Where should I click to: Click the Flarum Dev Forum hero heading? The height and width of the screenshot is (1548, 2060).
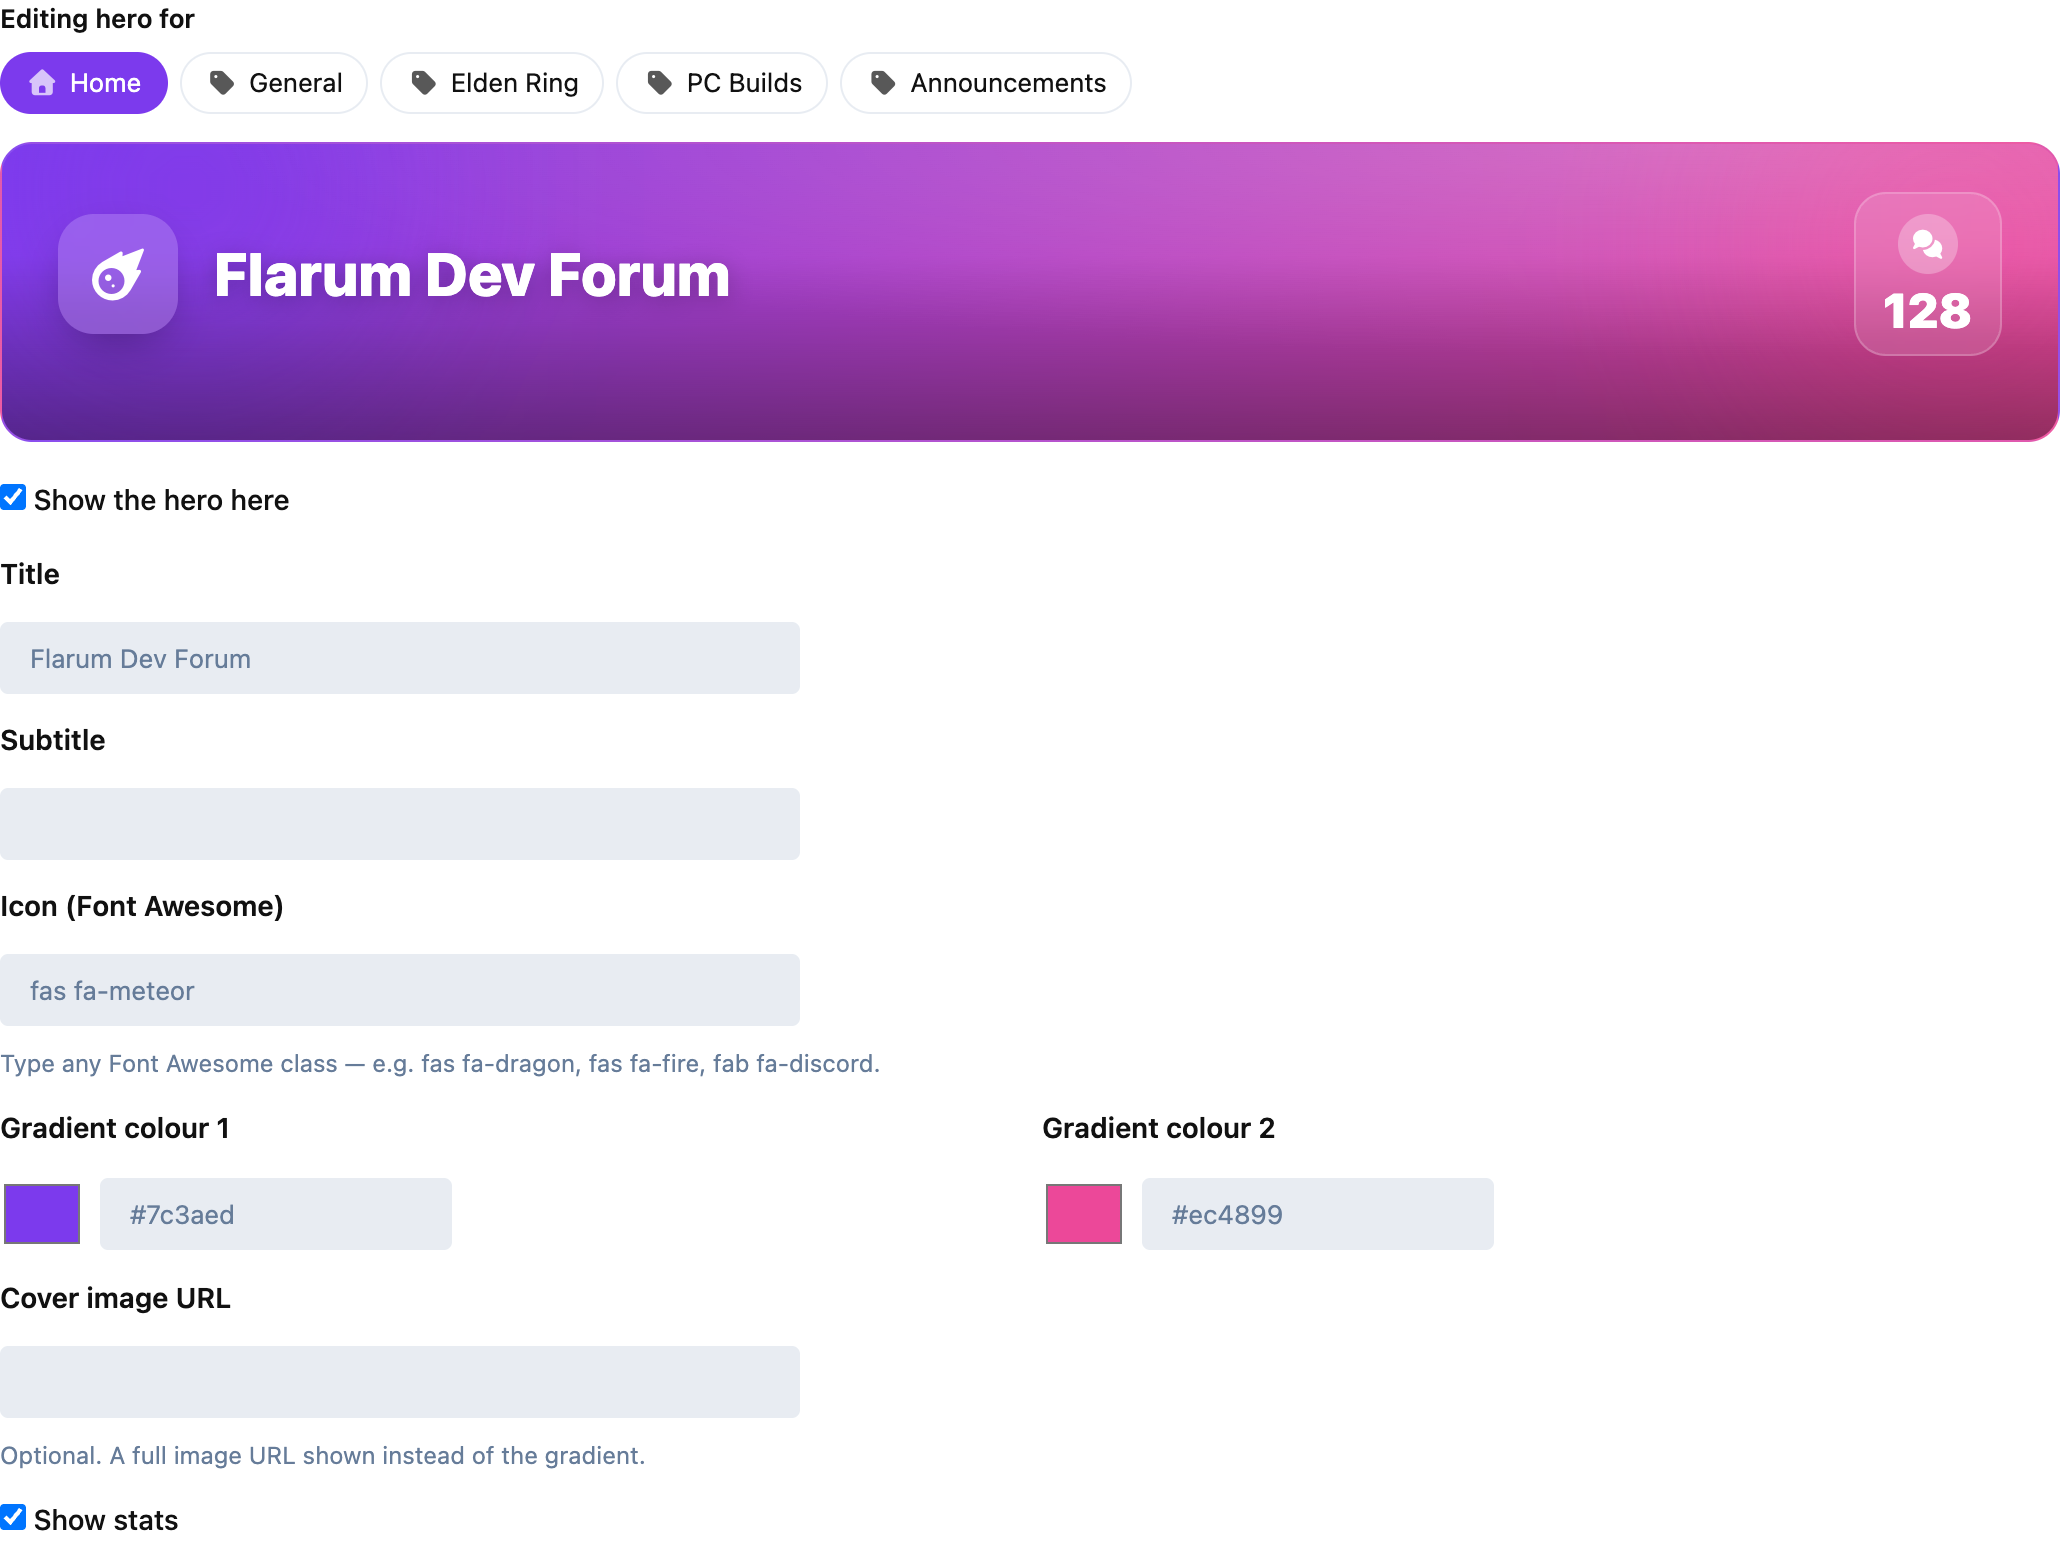tap(472, 275)
